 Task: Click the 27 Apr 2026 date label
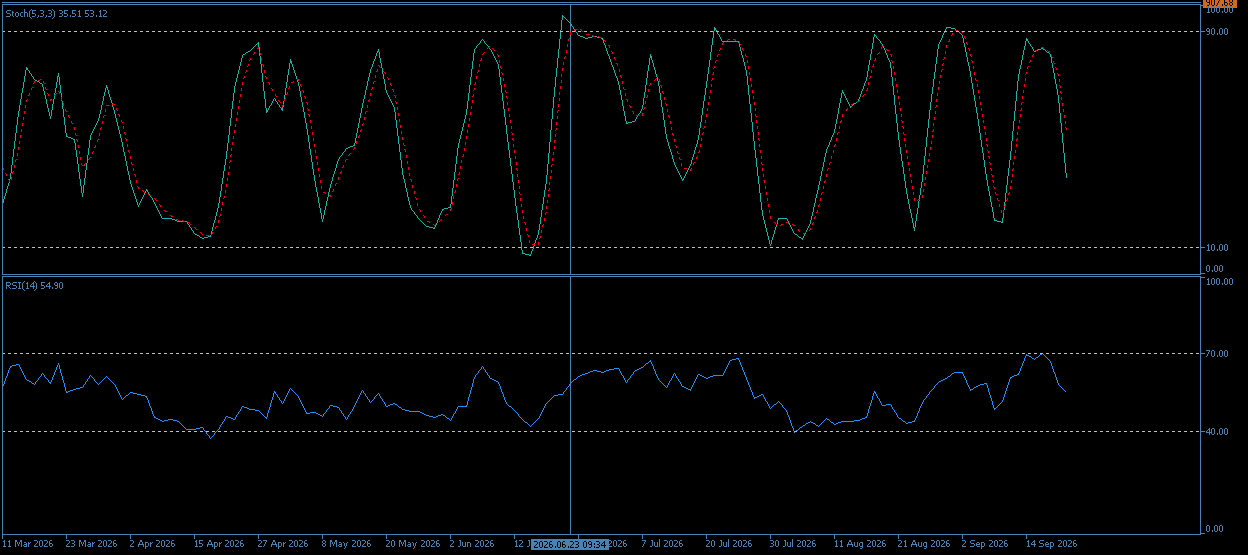[283, 544]
